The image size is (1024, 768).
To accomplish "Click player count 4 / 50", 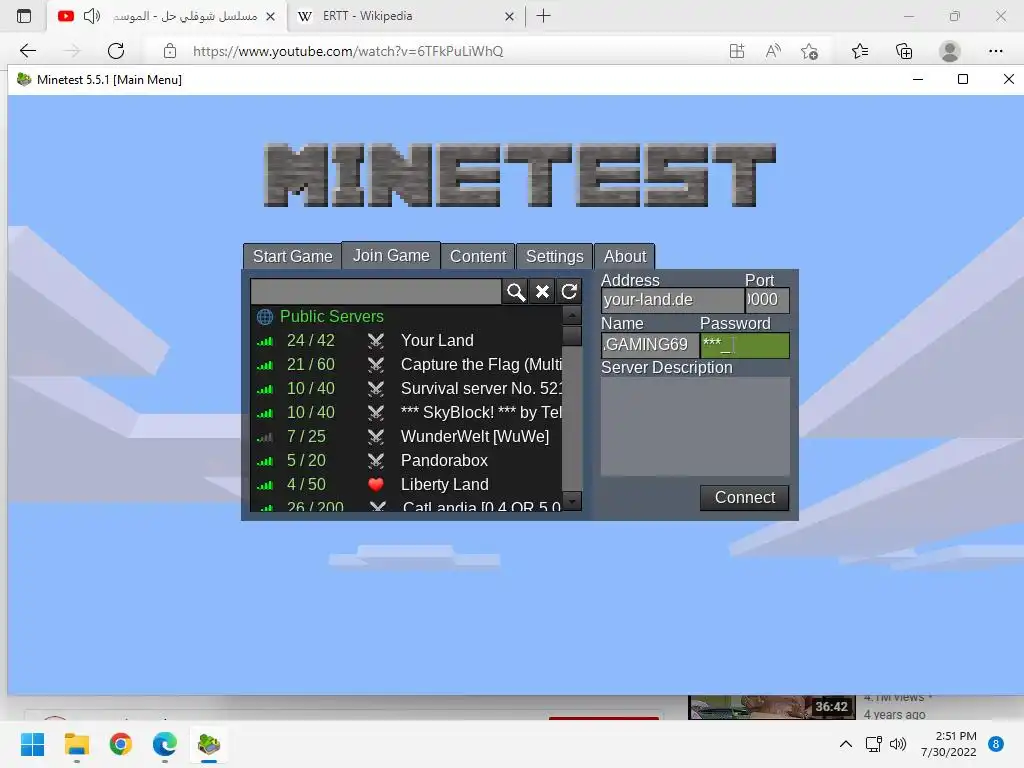I will click(x=306, y=485).
